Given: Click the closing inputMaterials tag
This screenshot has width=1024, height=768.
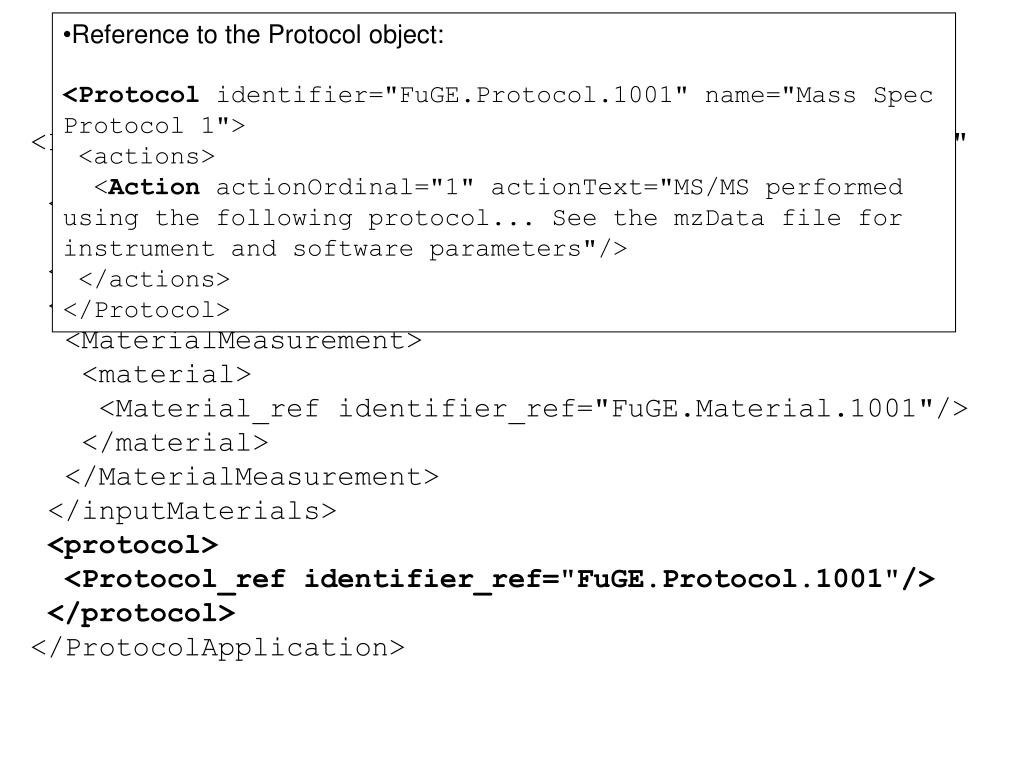Looking at the screenshot, I should click(x=192, y=511).
